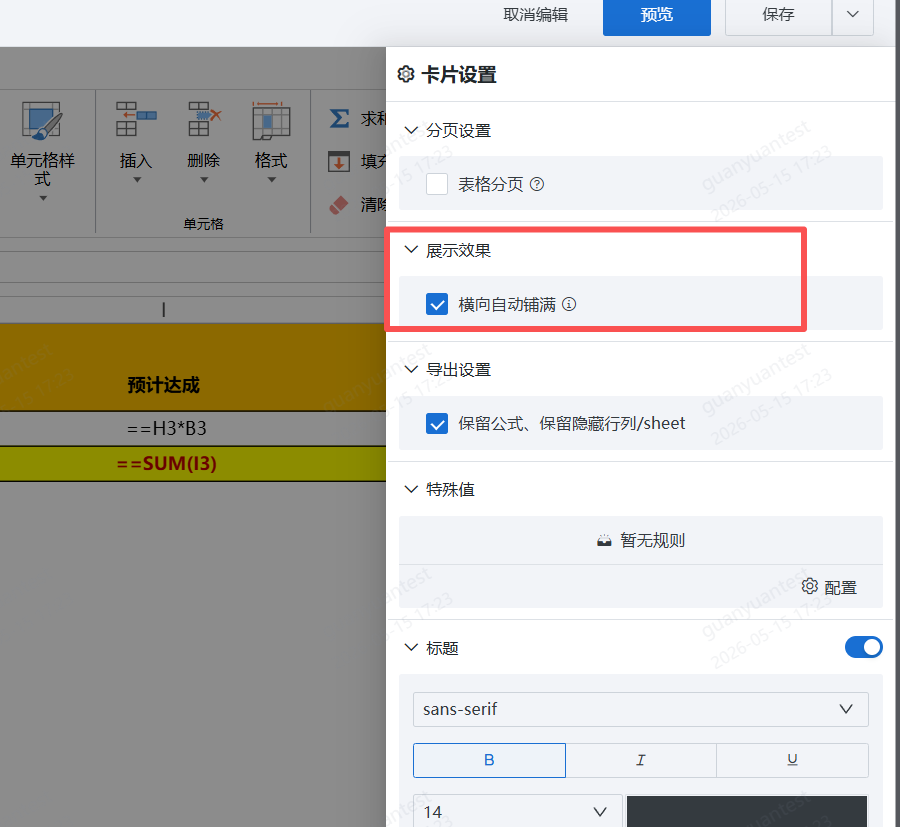Screen dimensions: 900x827
Task: Click the Sum (求和) sigma icon
Action: coord(339,118)
